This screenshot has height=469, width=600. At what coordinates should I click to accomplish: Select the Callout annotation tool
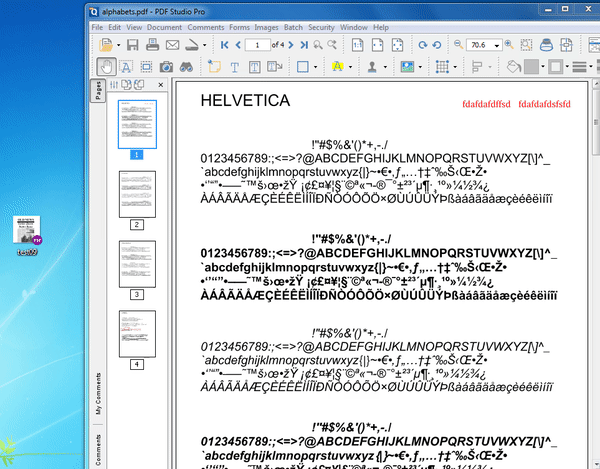[274, 67]
